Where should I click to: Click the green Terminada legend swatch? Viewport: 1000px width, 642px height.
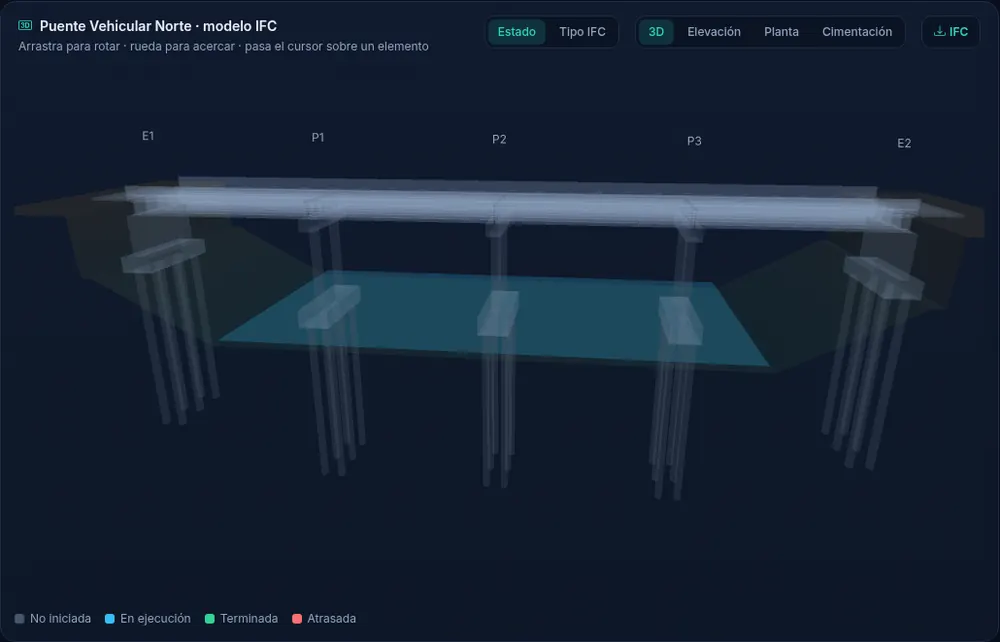tap(210, 618)
